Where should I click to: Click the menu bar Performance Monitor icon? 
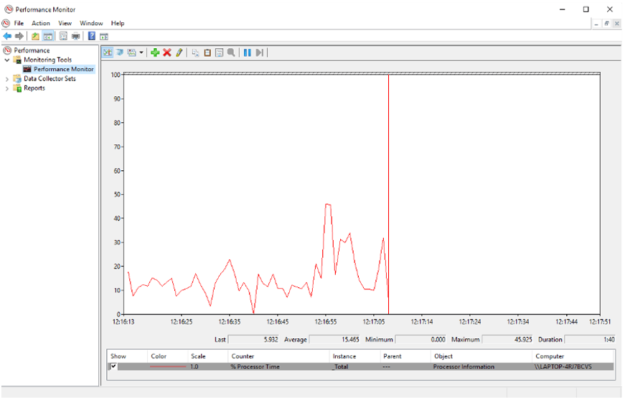(6, 23)
